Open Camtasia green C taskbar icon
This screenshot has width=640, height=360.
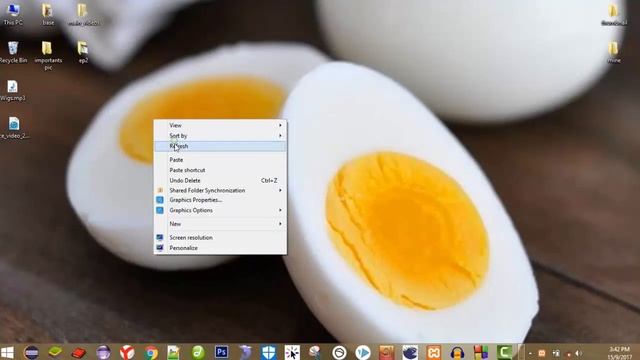(504, 352)
